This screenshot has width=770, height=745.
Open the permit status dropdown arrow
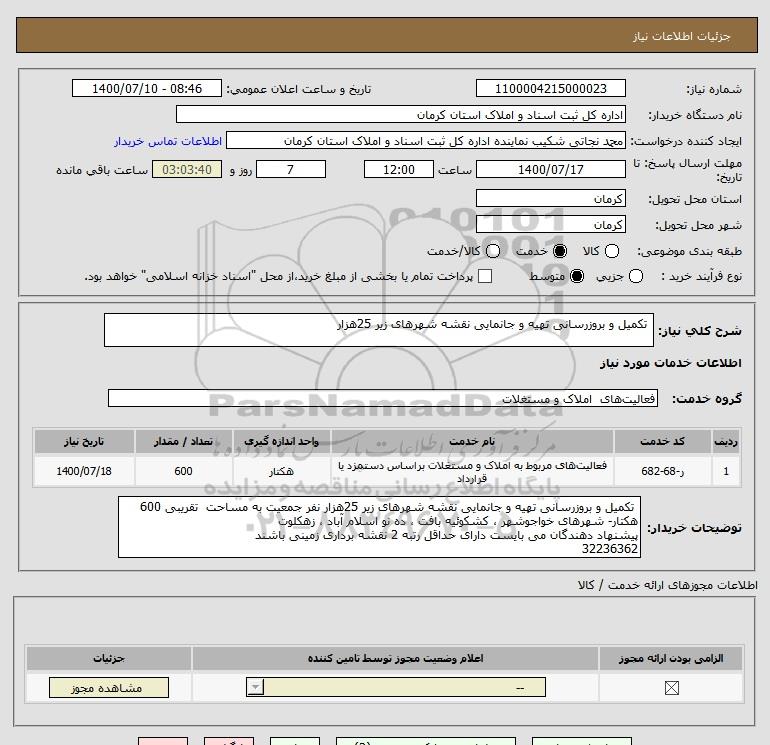click(x=255, y=687)
